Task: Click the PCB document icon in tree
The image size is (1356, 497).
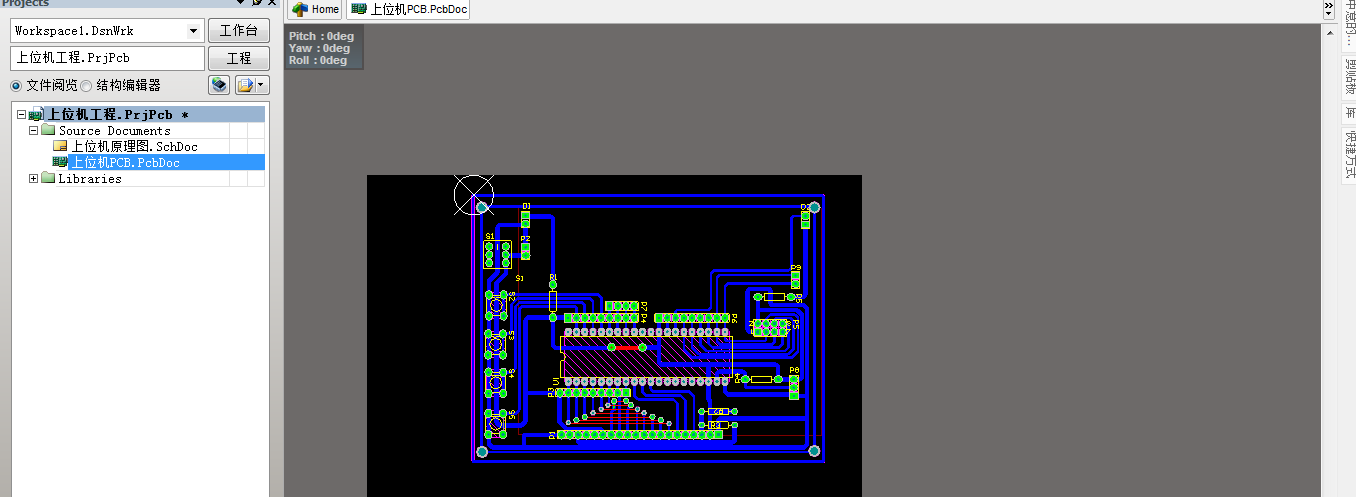Action: click(x=60, y=163)
